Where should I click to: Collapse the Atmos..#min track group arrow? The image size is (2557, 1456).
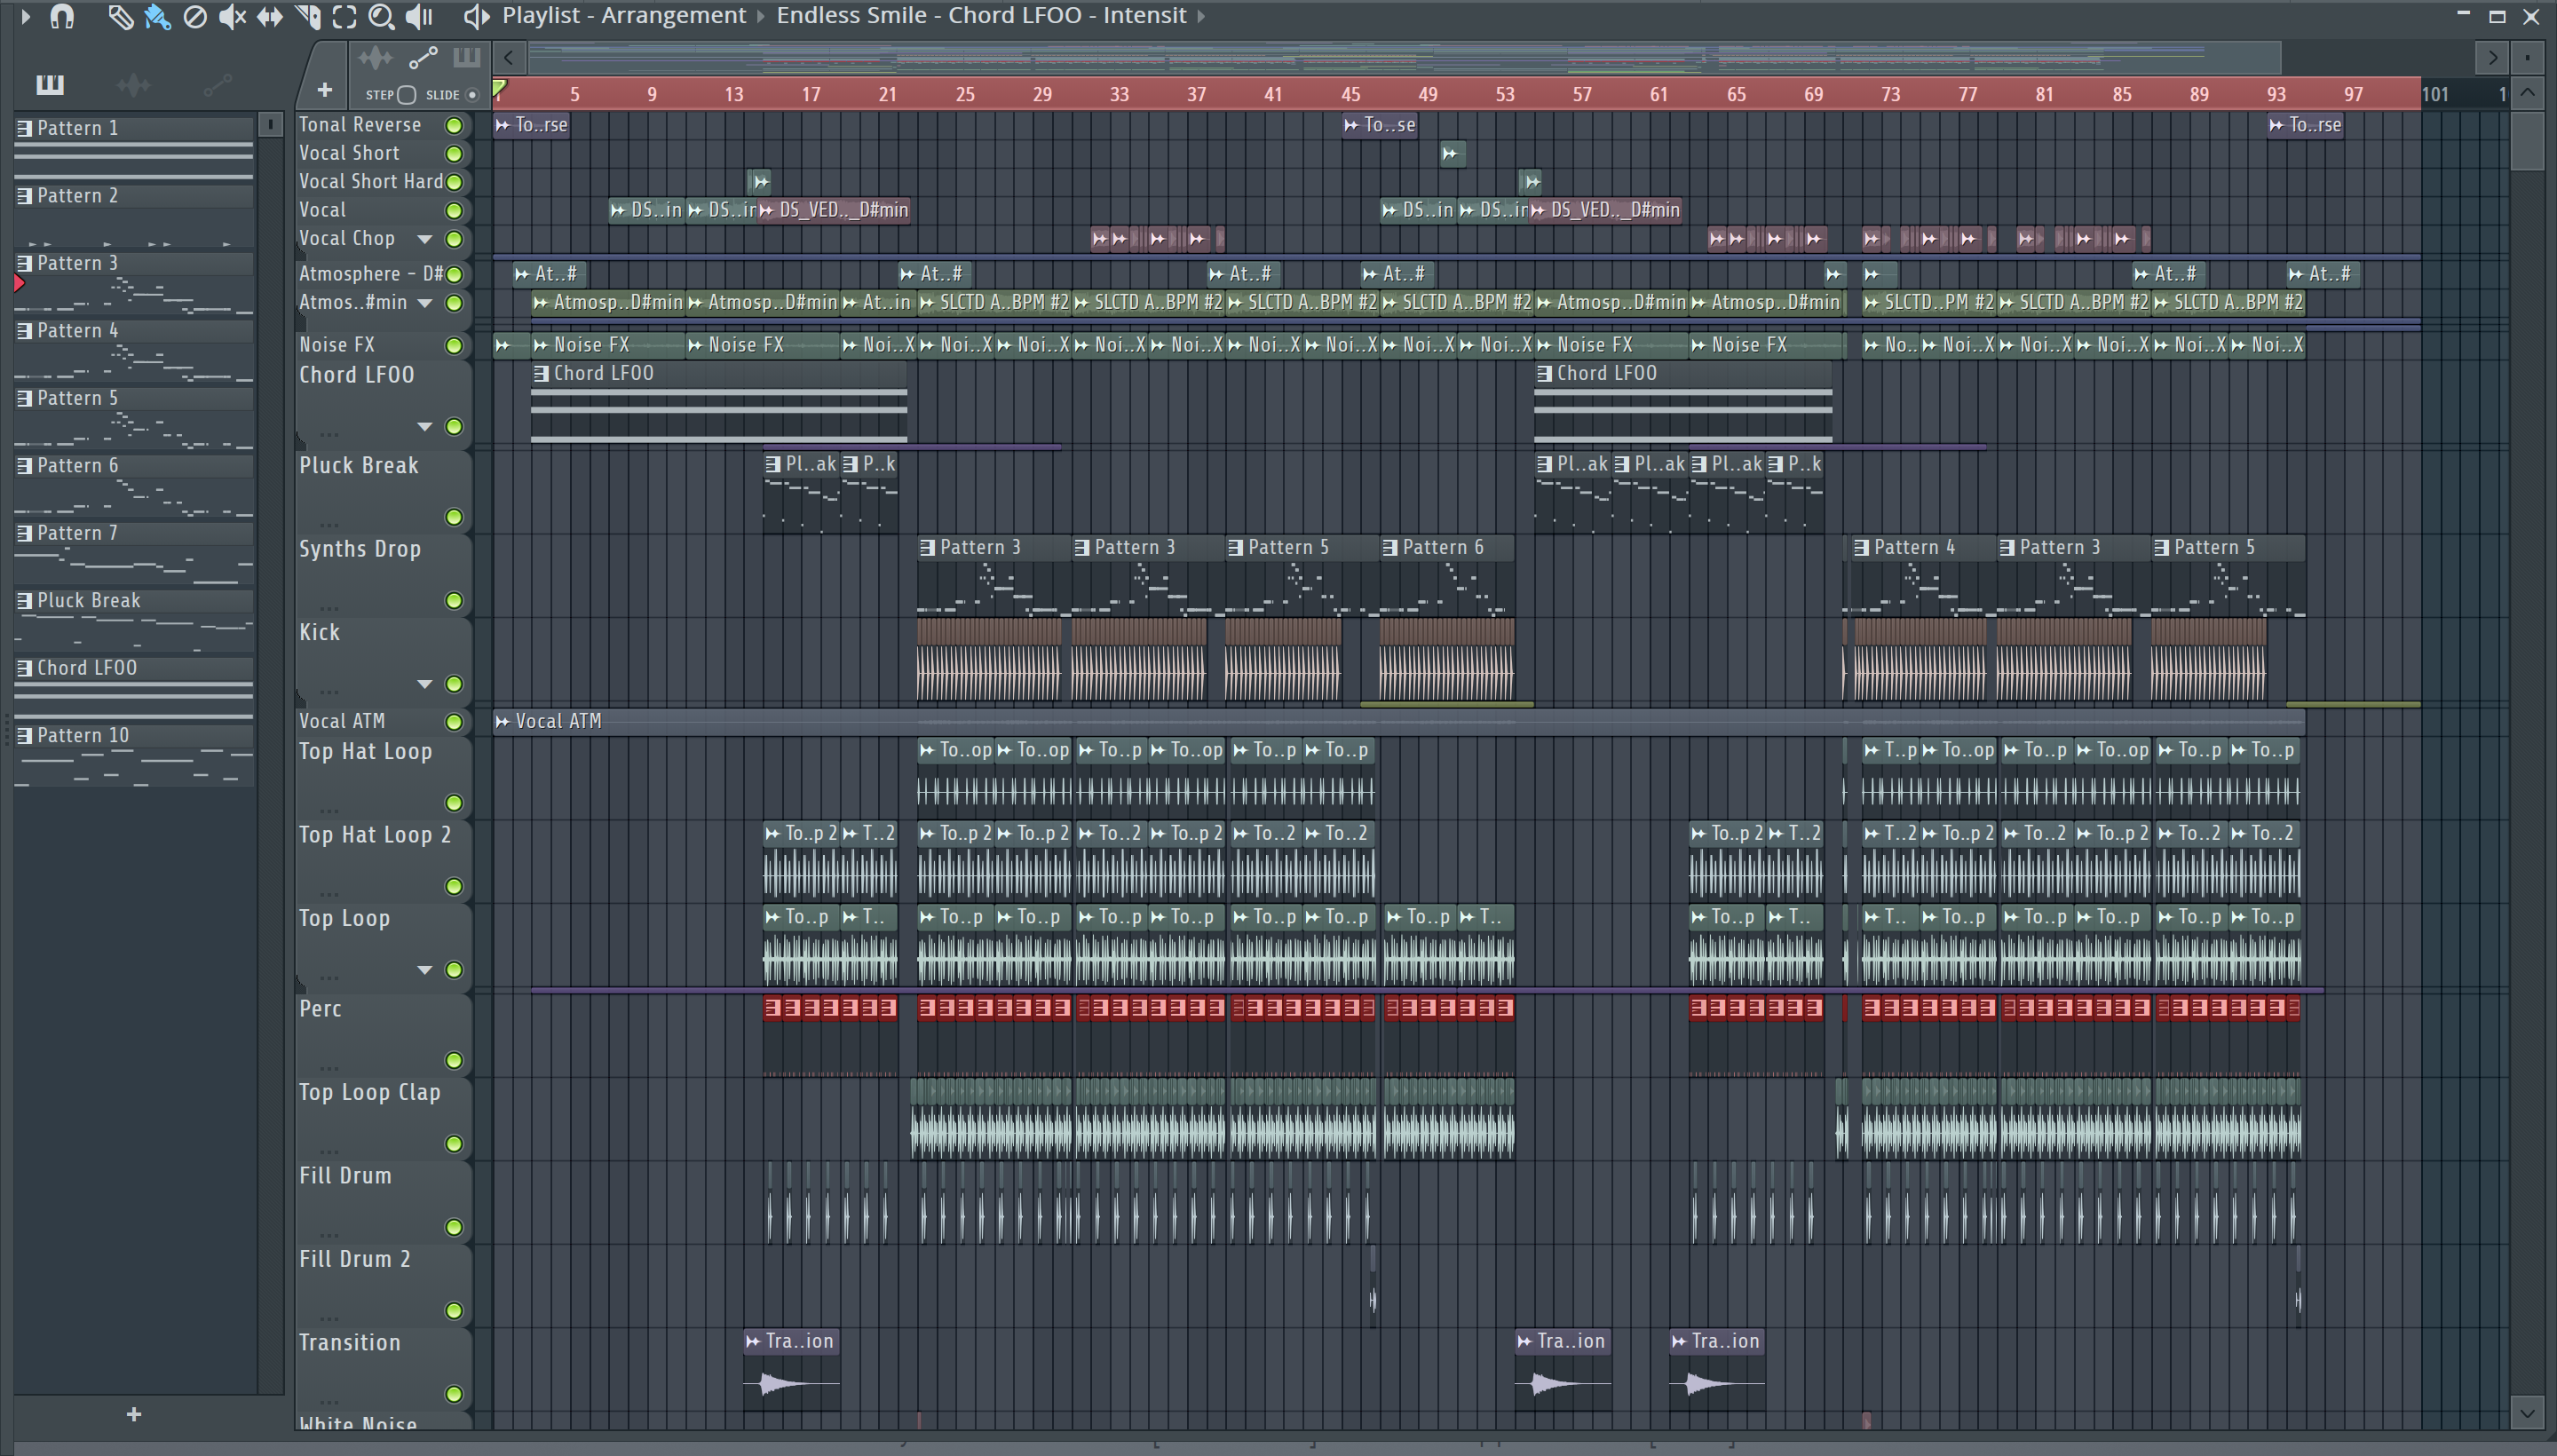pos(425,304)
